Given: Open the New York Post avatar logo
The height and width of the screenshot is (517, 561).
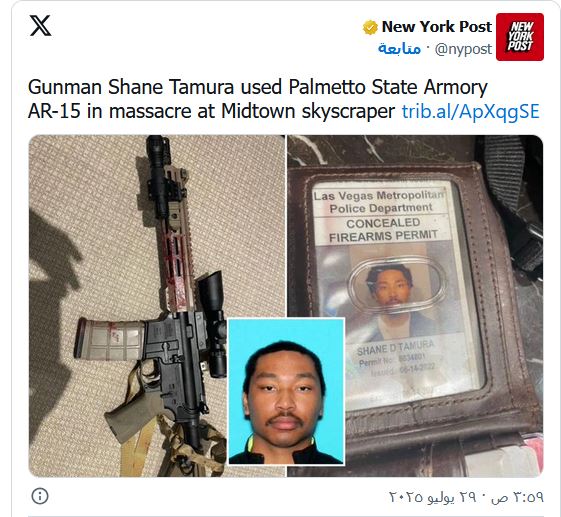Looking at the screenshot, I should pyautogui.click(x=520, y=37).
